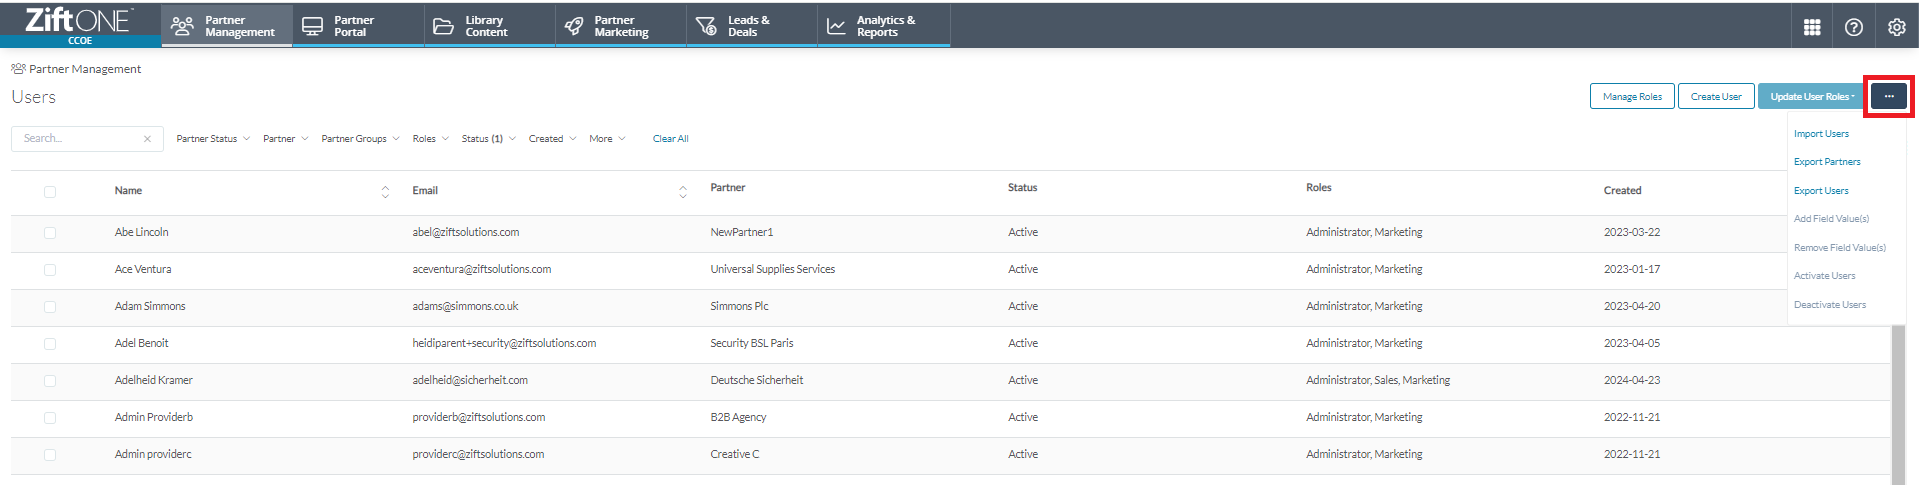
Task: Click the Deutsche Sicherheit partner cell
Action: coord(757,380)
